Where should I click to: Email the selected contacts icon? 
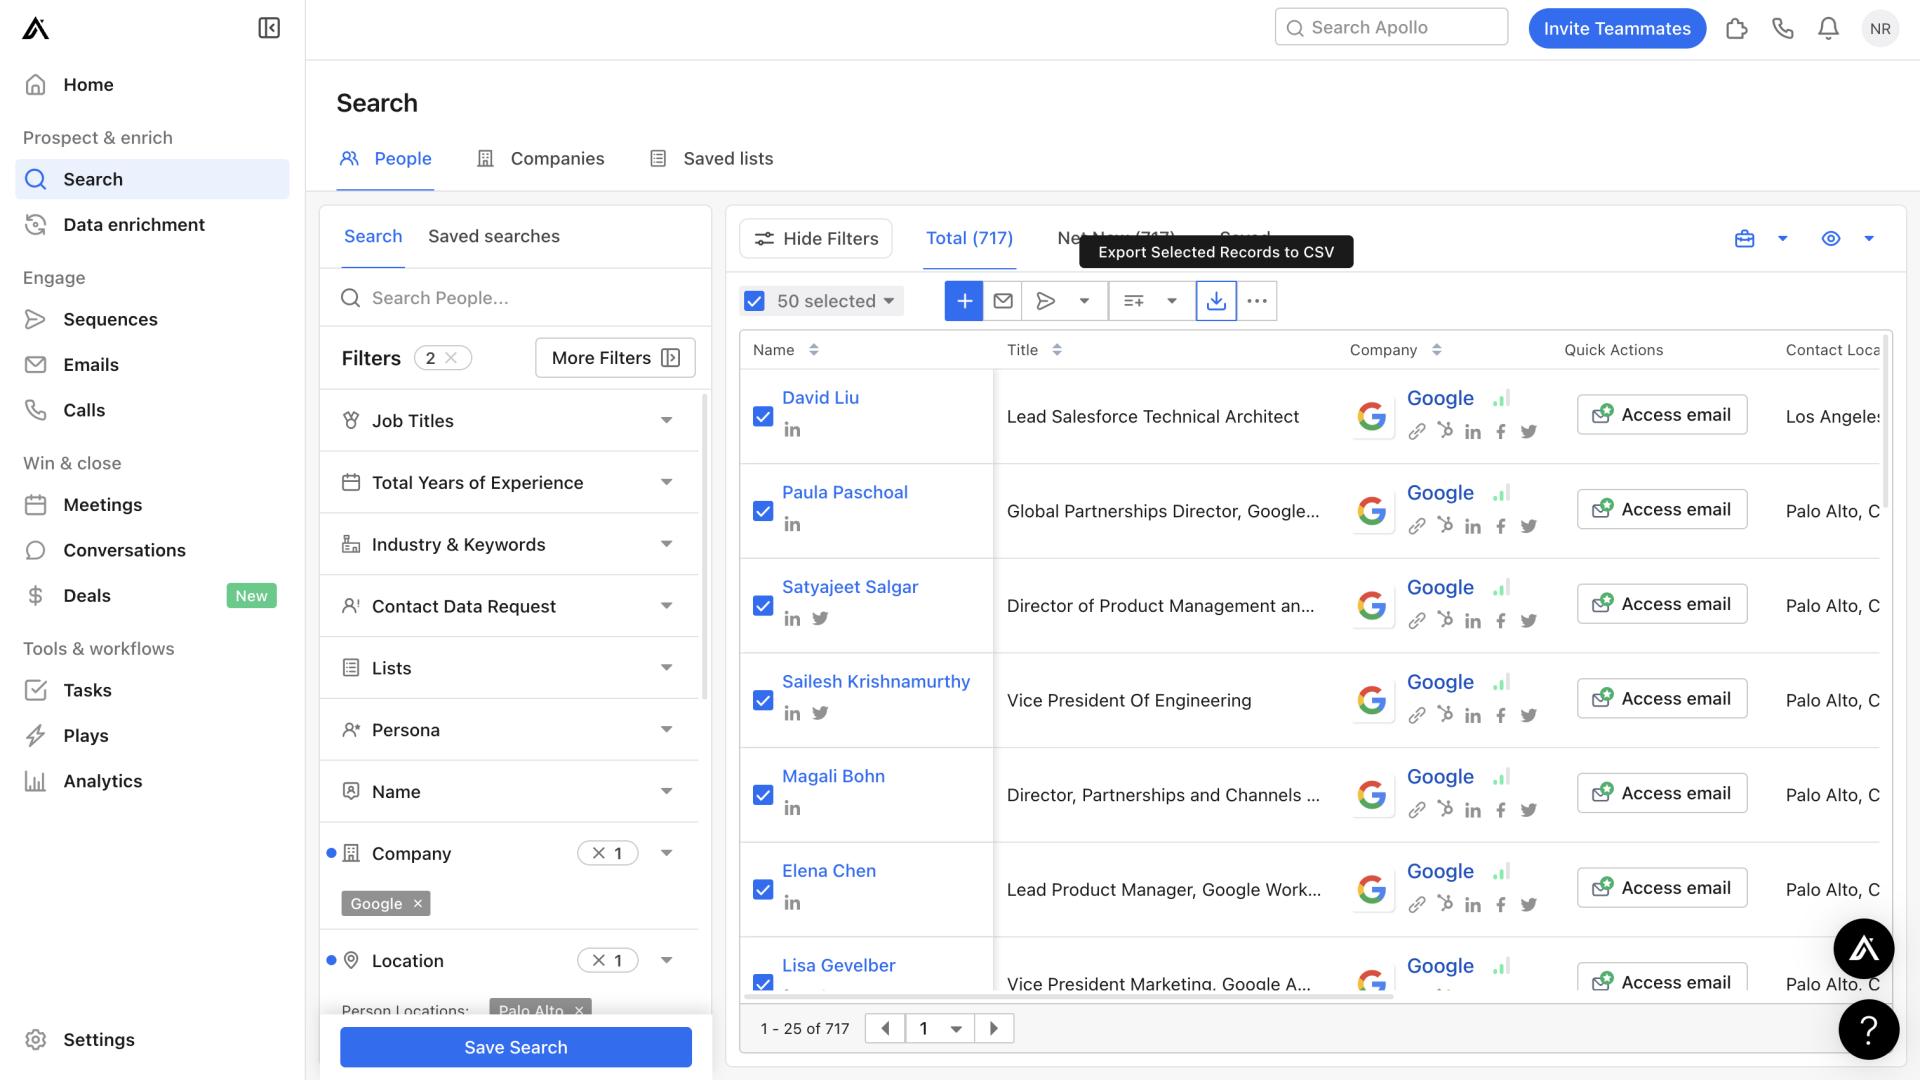(1003, 301)
